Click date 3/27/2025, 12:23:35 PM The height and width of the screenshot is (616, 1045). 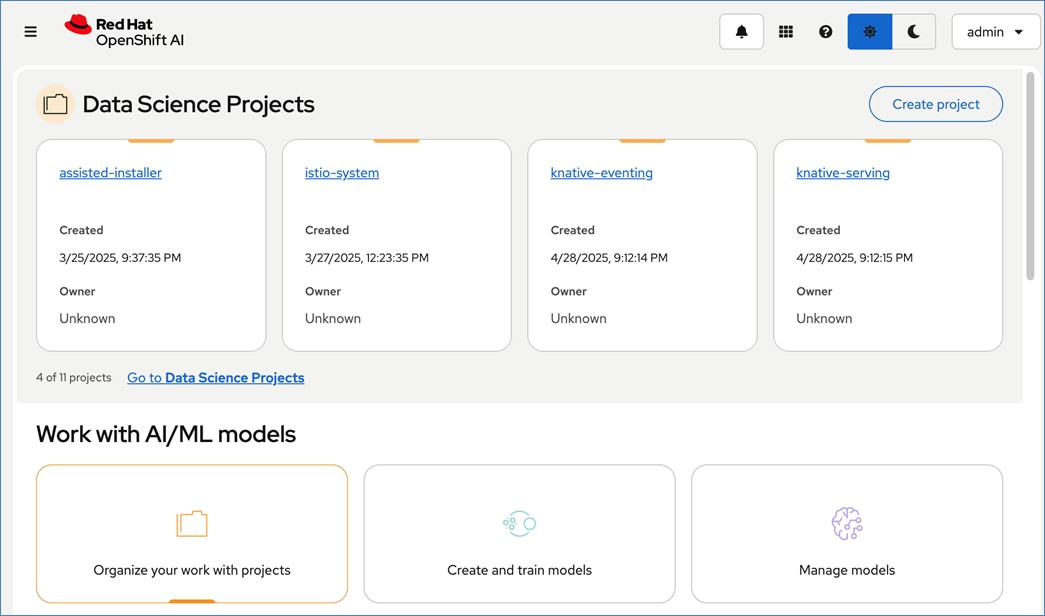coord(367,257)
